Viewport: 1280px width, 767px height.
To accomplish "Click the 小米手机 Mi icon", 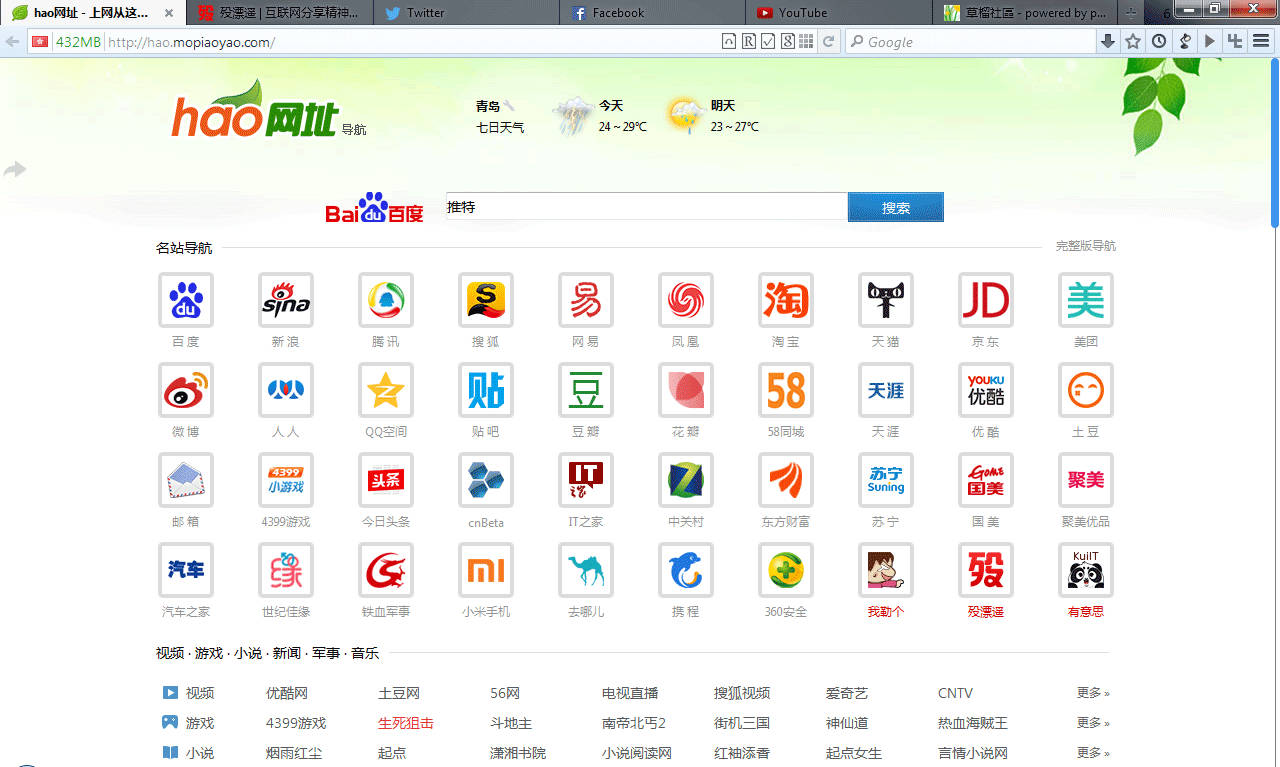I will [x=486, y=570].
